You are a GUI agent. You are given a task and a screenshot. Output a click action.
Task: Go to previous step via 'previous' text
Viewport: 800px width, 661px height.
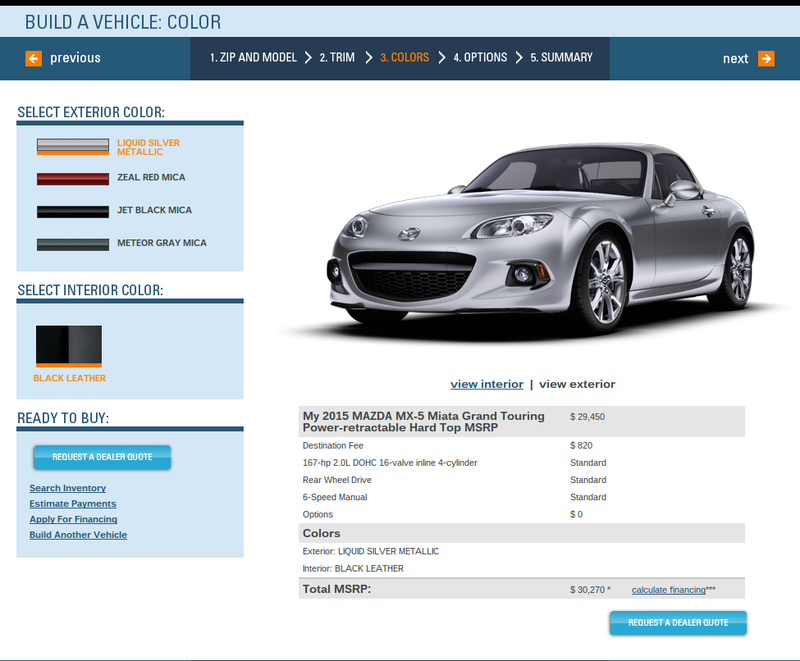pos(75,58)
